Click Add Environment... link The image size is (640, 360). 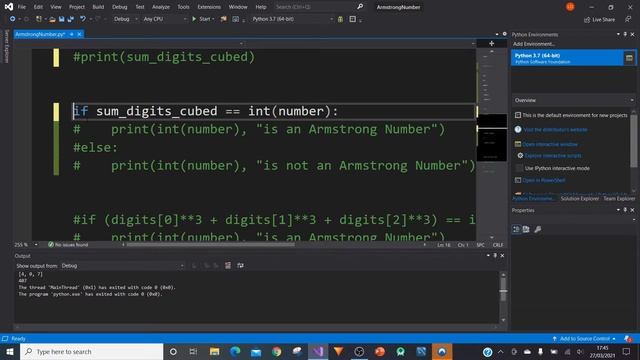coord(534,44)
